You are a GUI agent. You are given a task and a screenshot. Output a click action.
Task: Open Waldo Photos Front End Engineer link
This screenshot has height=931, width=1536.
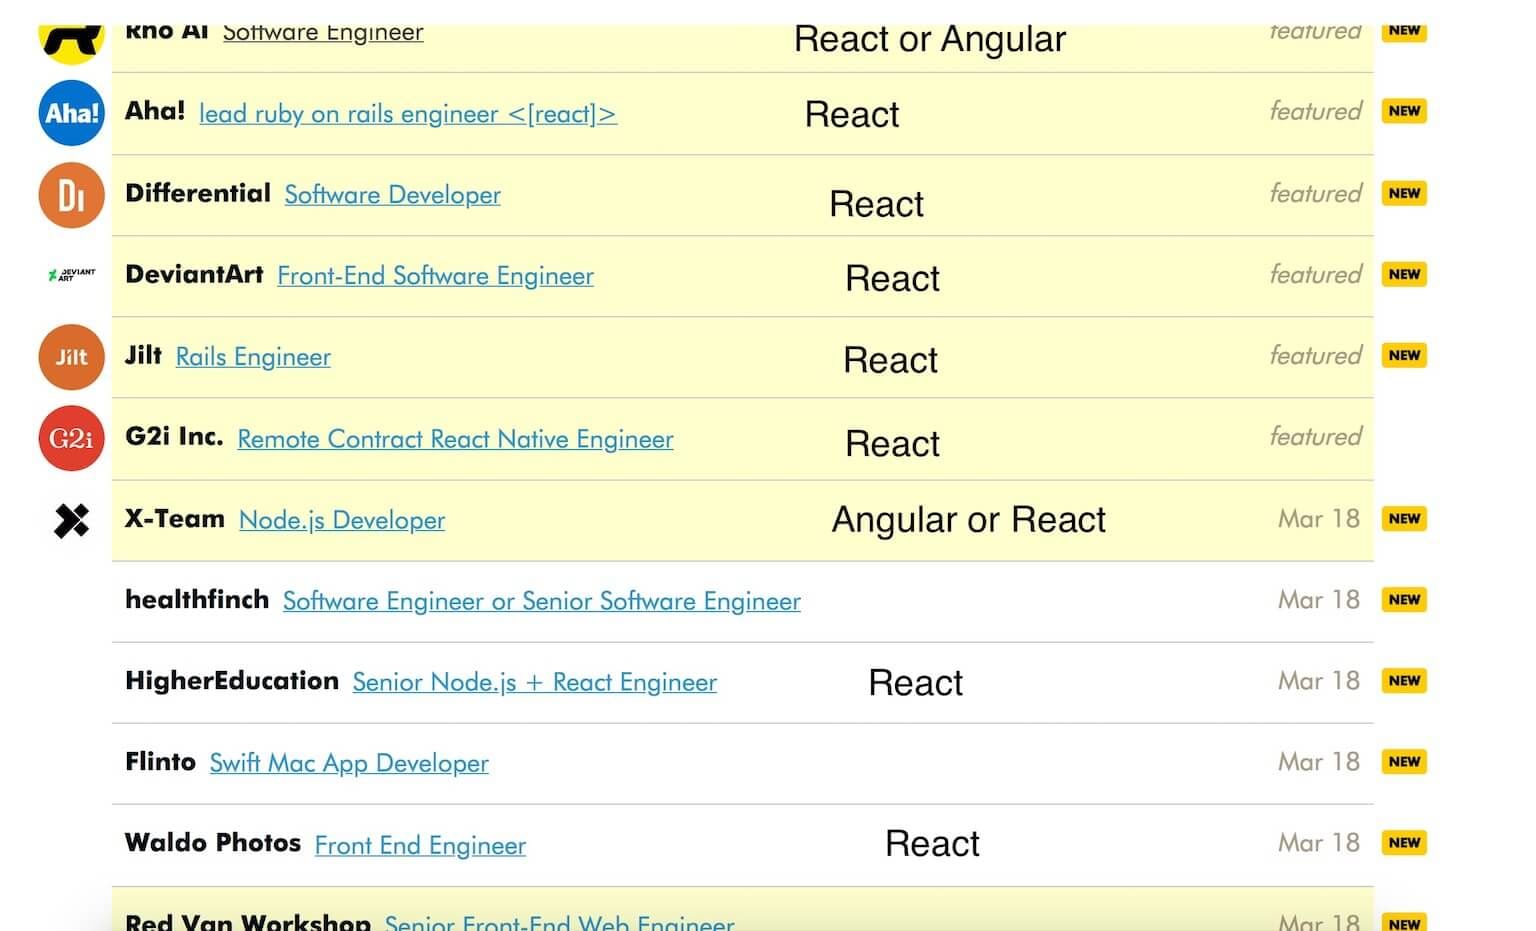pos(420,845)
